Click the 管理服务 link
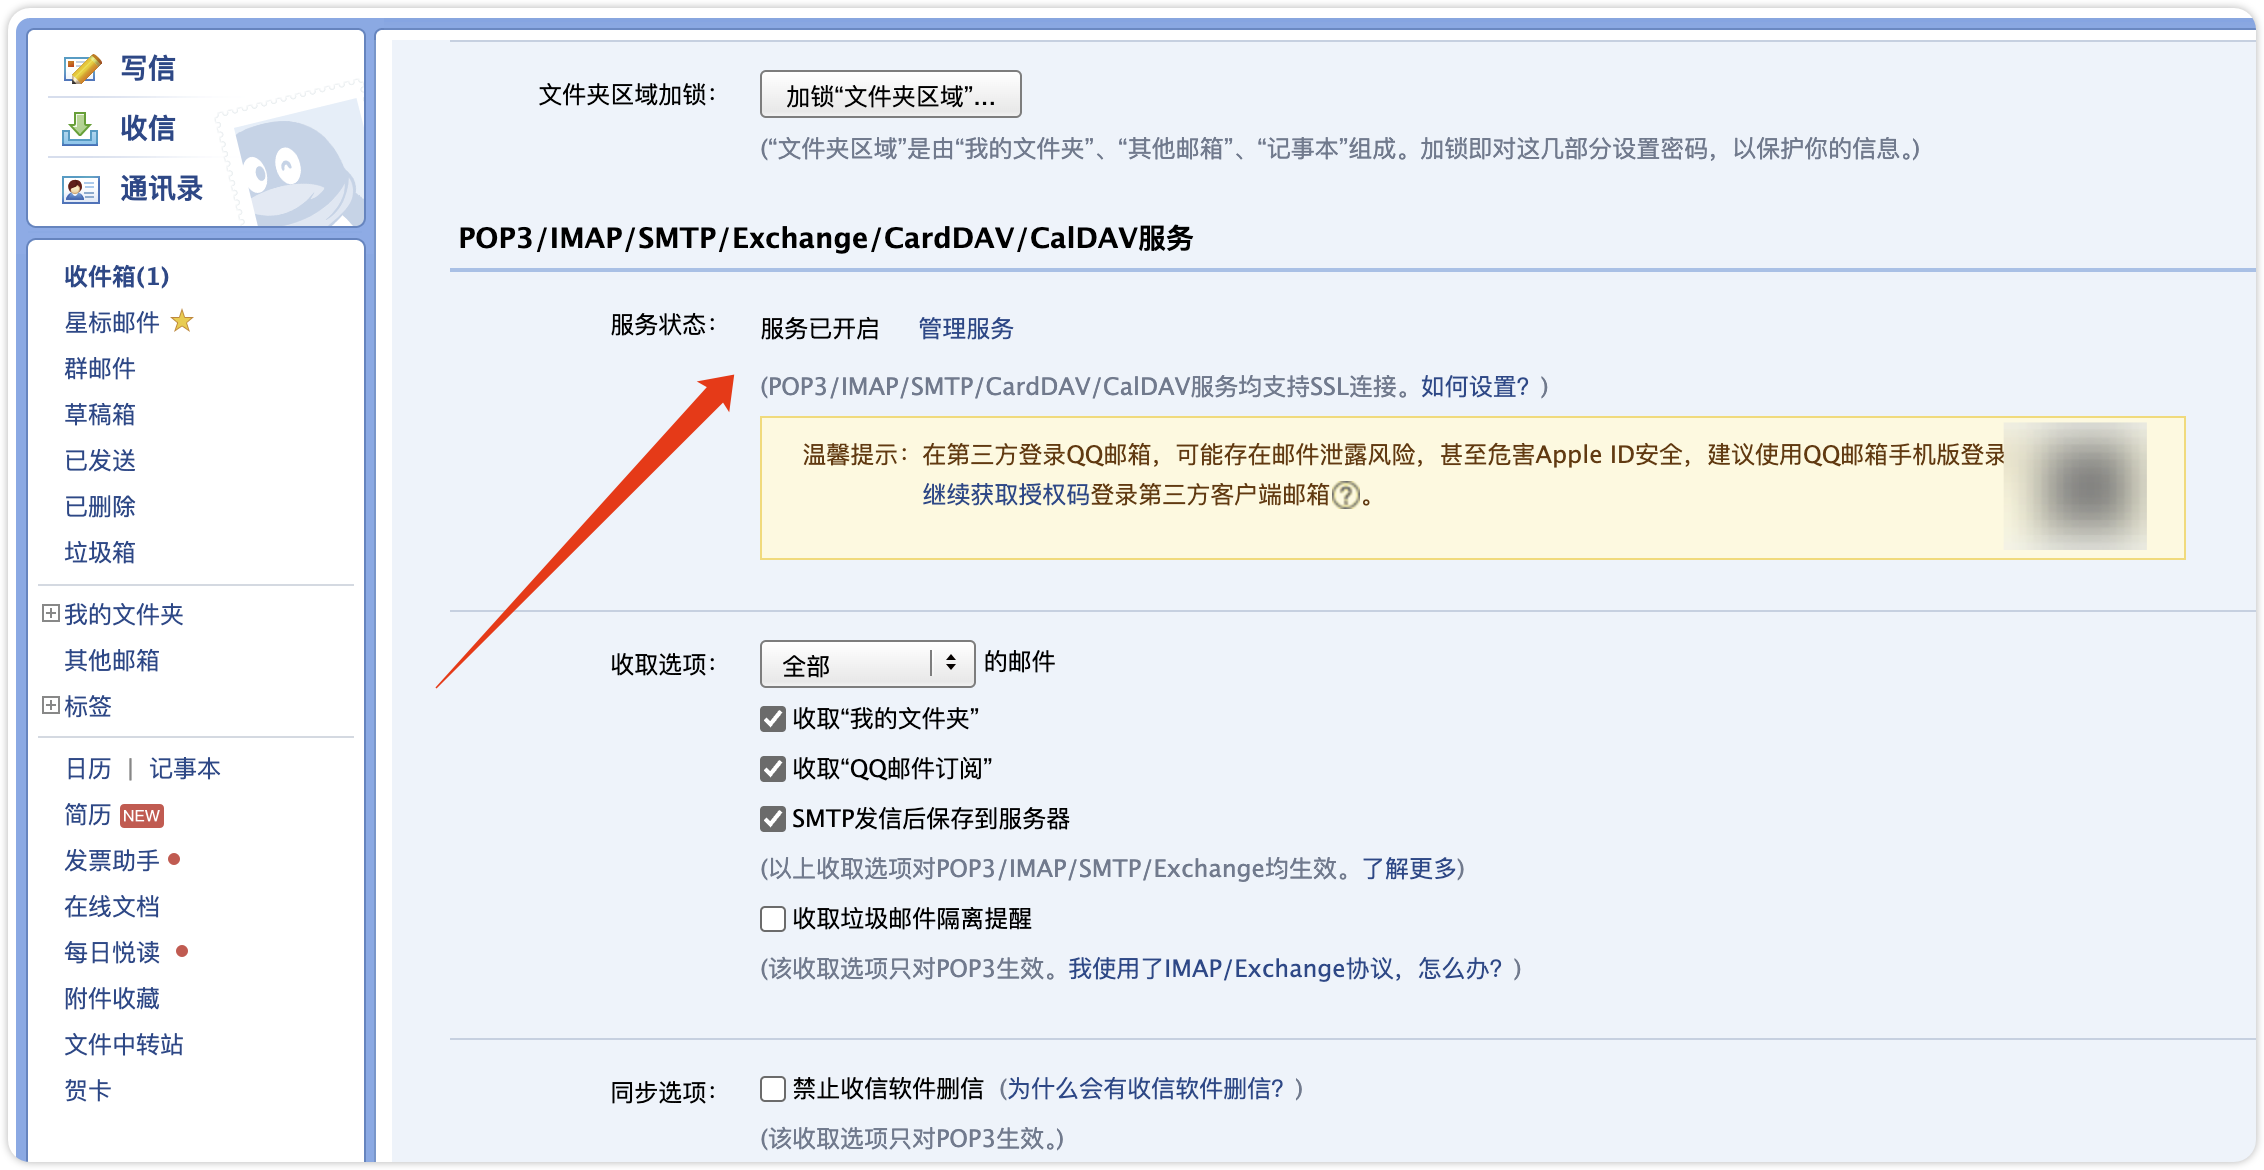 coord(965,329)
